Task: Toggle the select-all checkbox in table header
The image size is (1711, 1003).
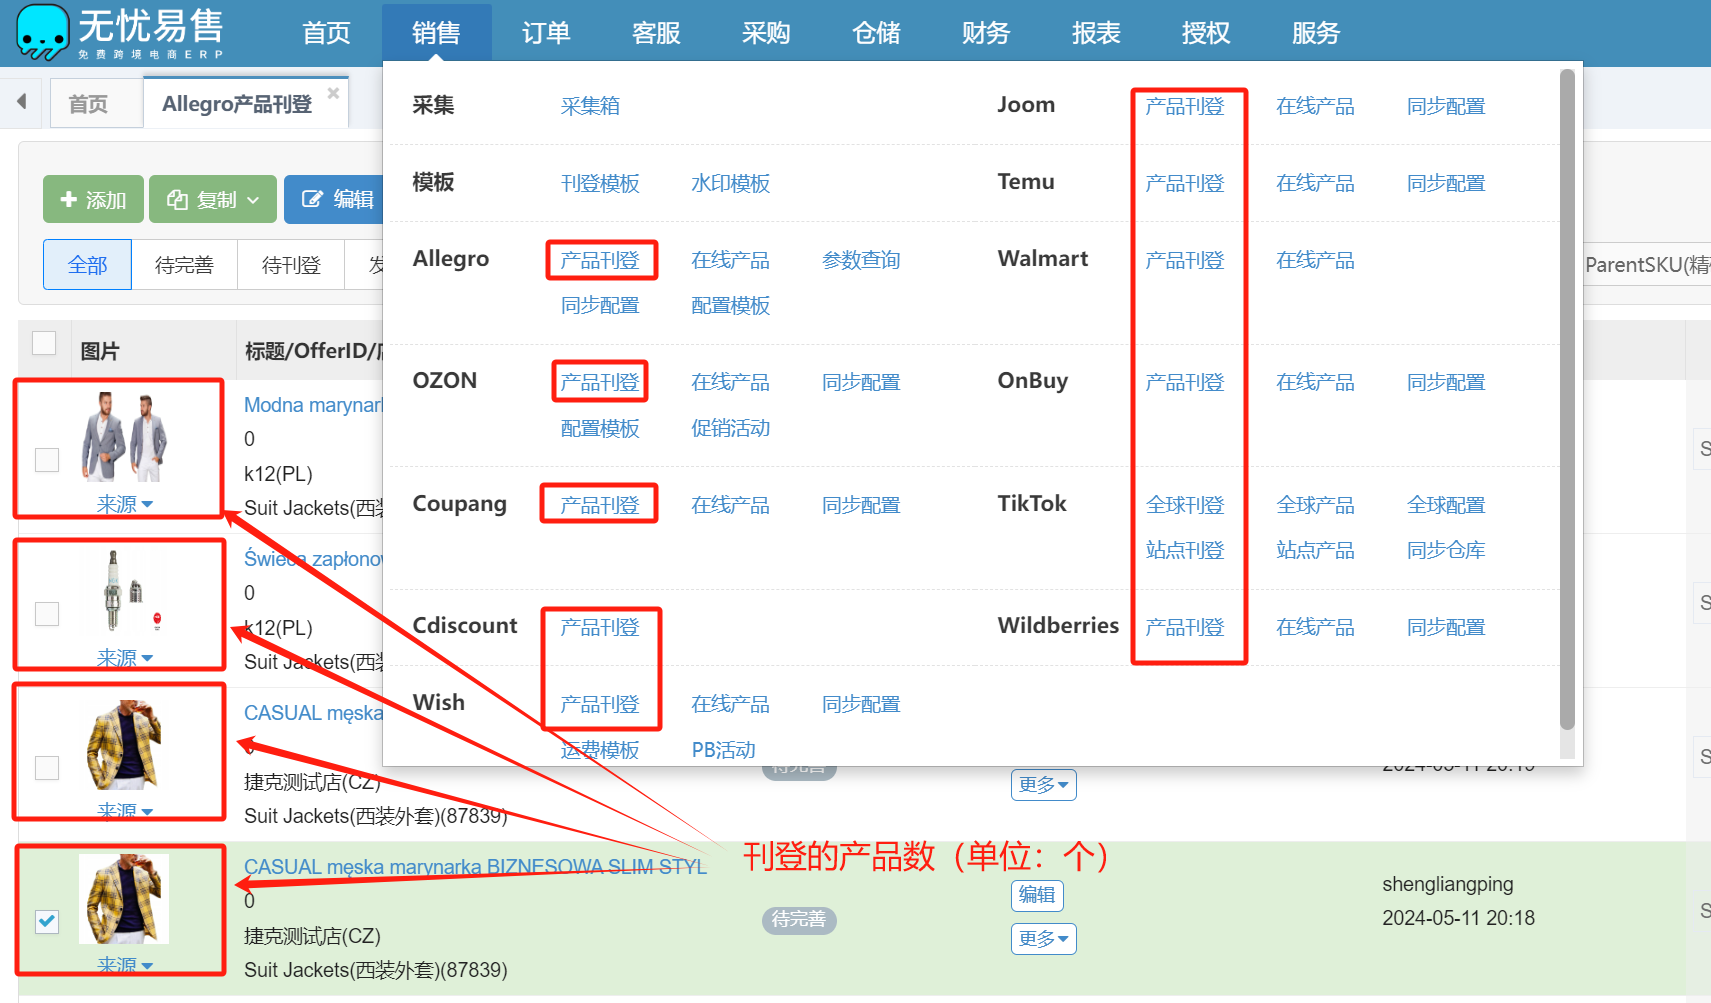Action: pyautogui.click(x=44, y=343)
